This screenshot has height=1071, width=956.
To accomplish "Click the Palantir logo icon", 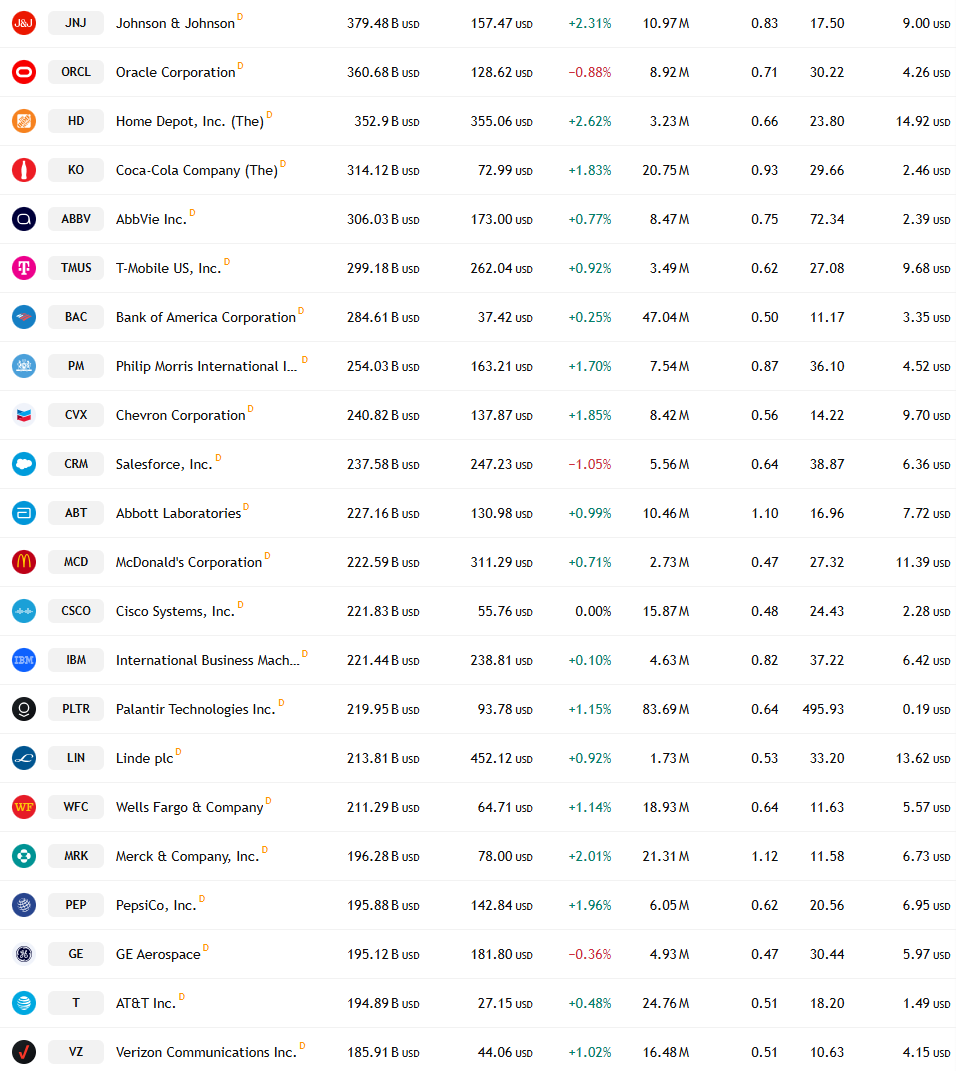I will [24, 709].
